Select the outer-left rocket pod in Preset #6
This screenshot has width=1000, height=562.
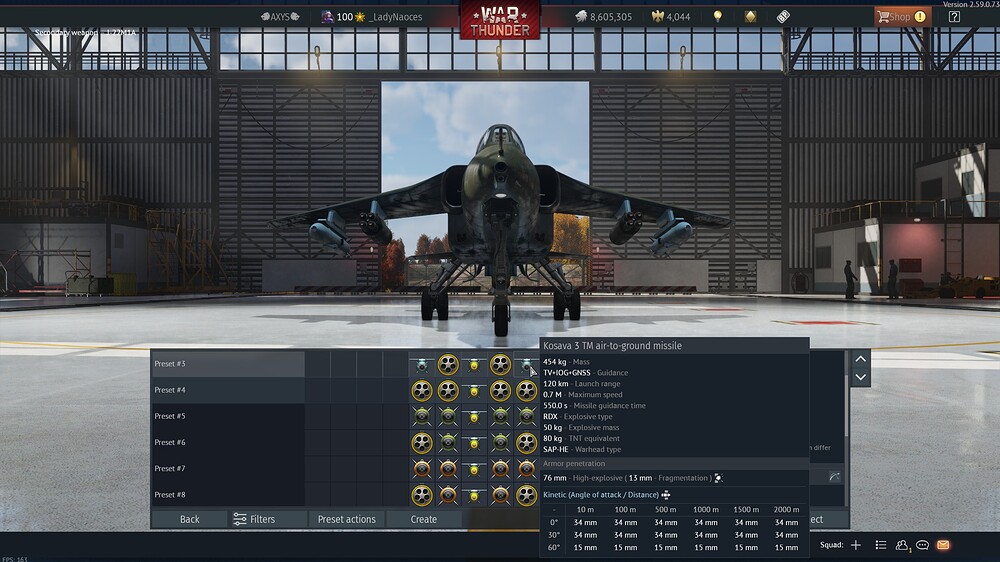(422, 443)
